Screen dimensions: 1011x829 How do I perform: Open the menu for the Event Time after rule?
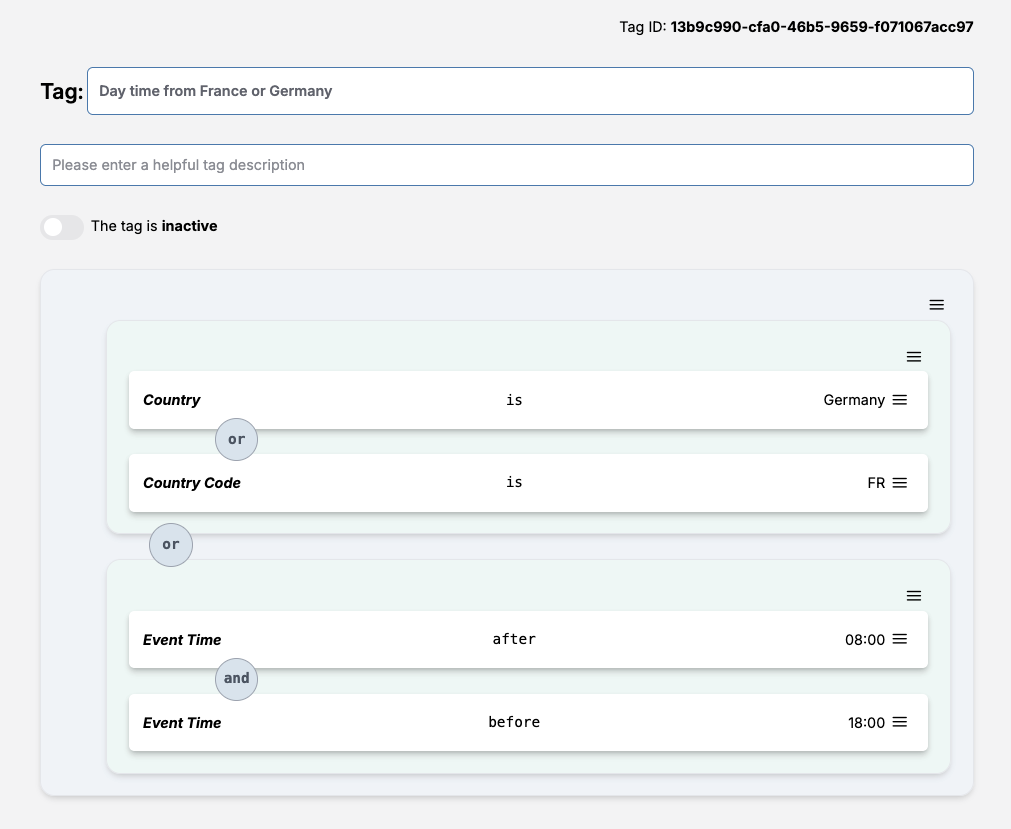899,639
